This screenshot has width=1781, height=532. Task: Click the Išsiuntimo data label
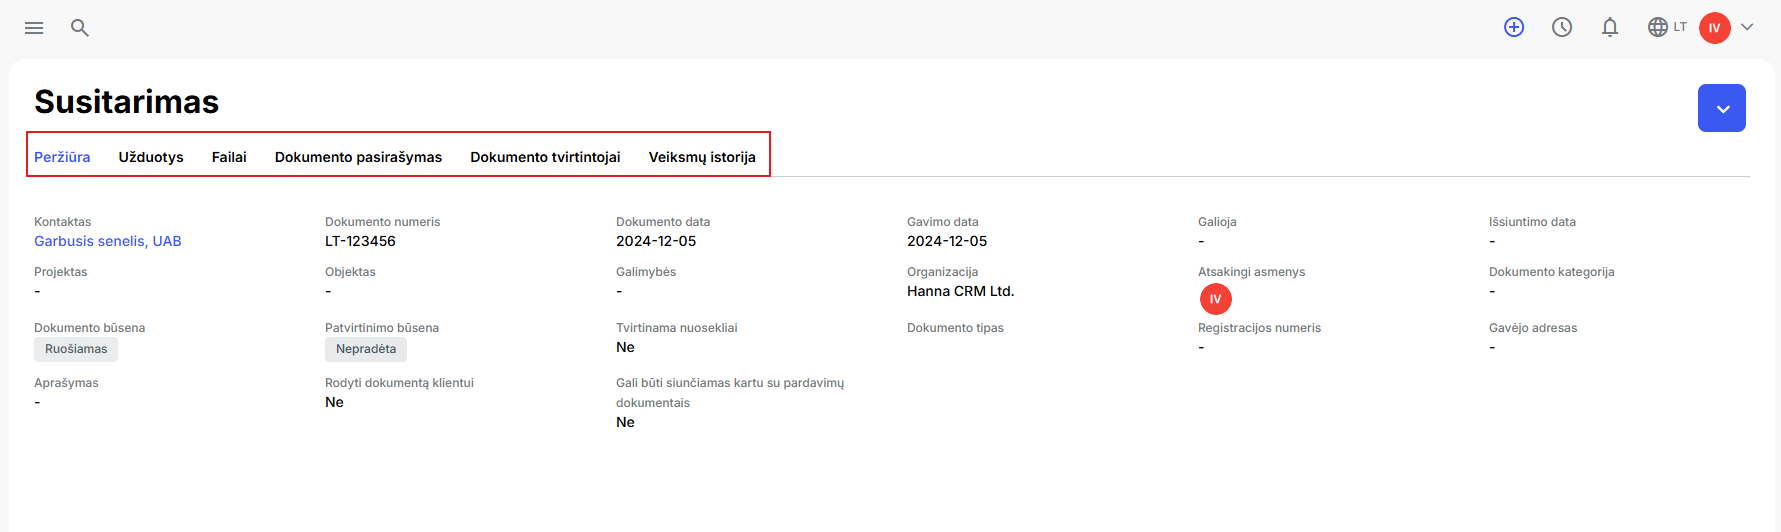(x=1532, y=222)
